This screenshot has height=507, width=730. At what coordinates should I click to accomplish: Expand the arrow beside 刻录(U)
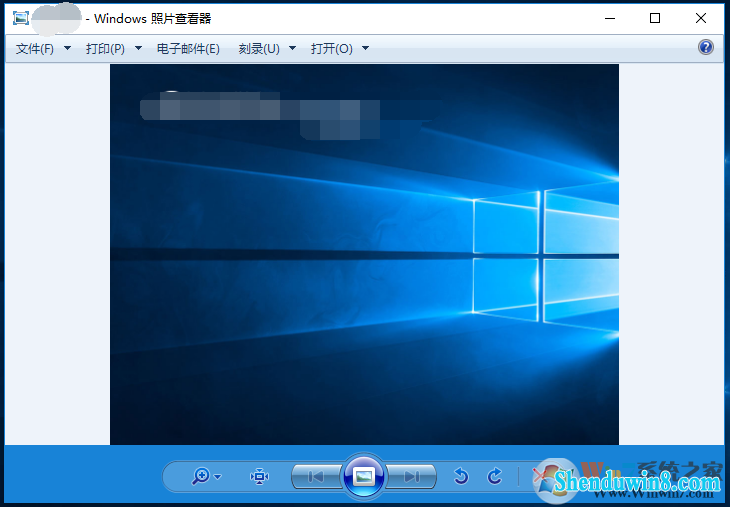point(292,48)
